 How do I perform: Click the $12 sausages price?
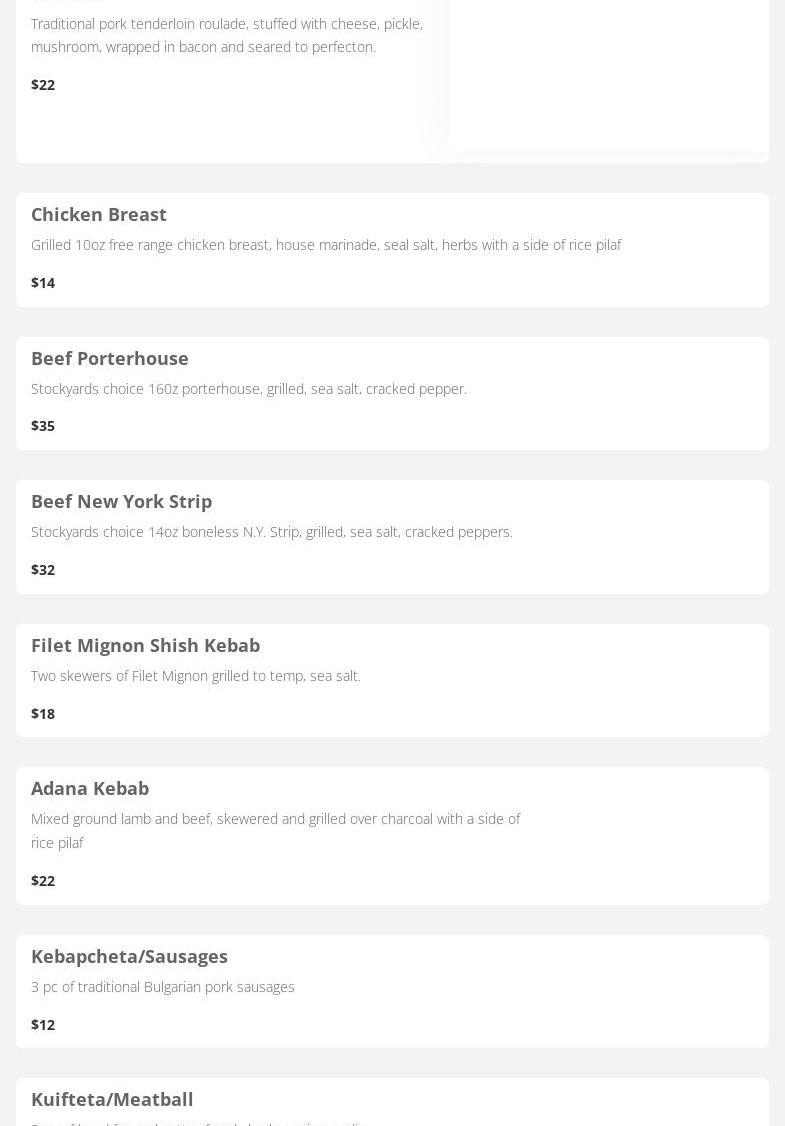pos(43,1024)
